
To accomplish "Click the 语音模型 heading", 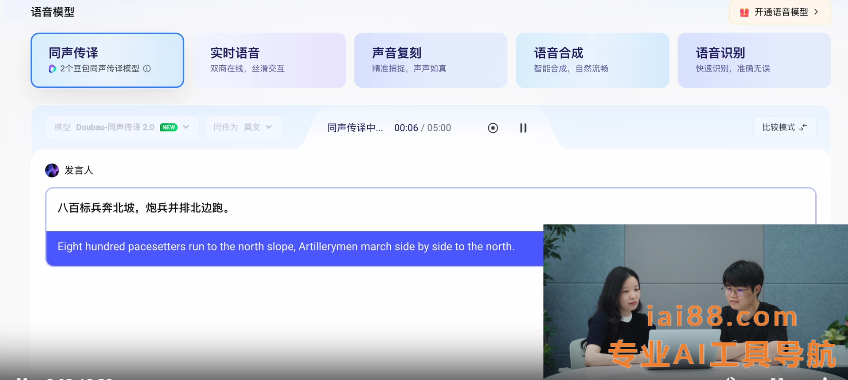I will click(52, 12).
